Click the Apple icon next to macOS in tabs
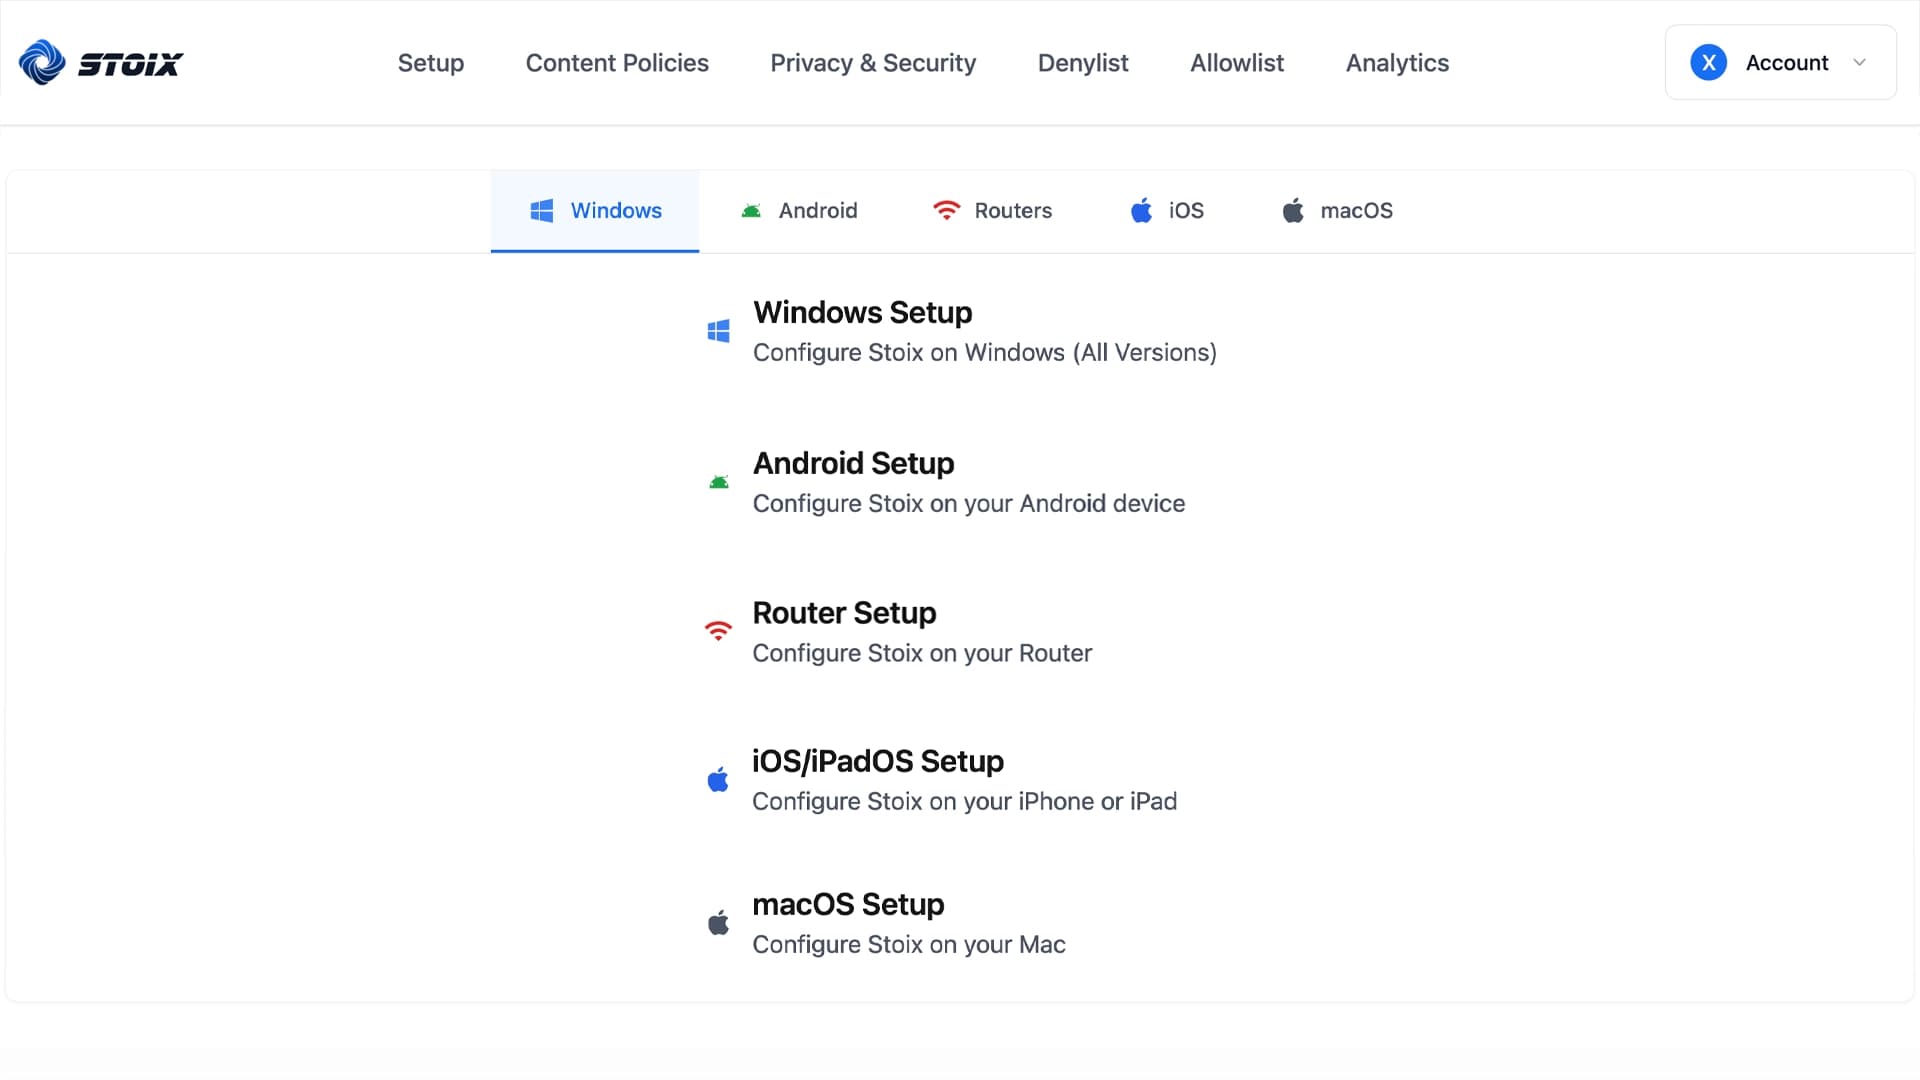The image size is (1920, 1080). click(1294, 210)
